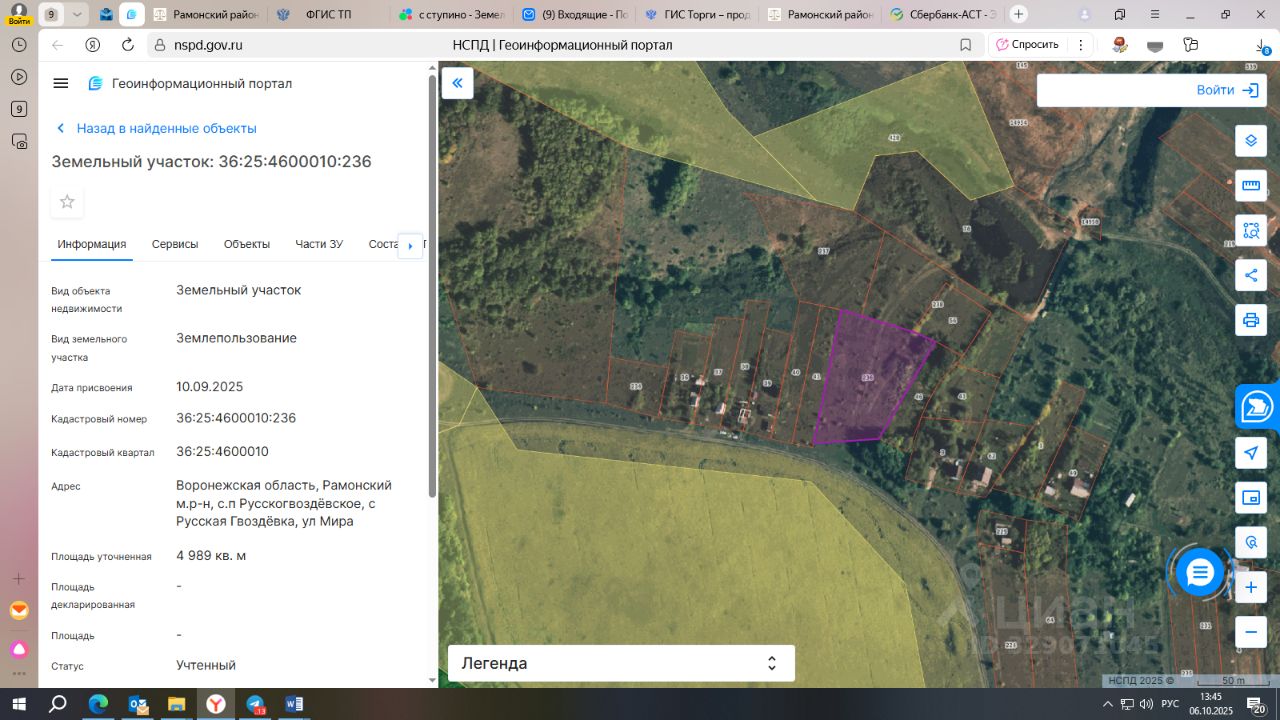Collapse the side panel with double chevron
The width and height of the screenshot is (1280, 720).
coord(457,83)
